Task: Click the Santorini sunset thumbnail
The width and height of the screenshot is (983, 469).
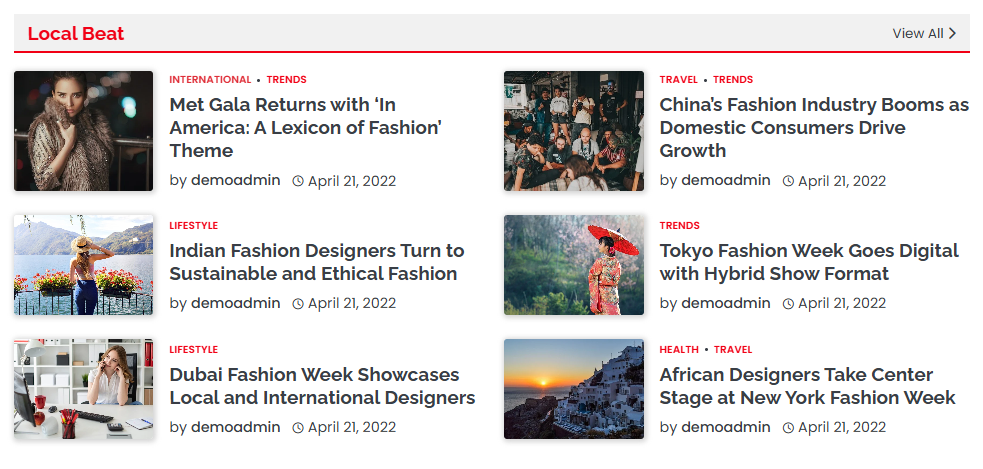Action: pyautogui.click(x=574, y=389)
